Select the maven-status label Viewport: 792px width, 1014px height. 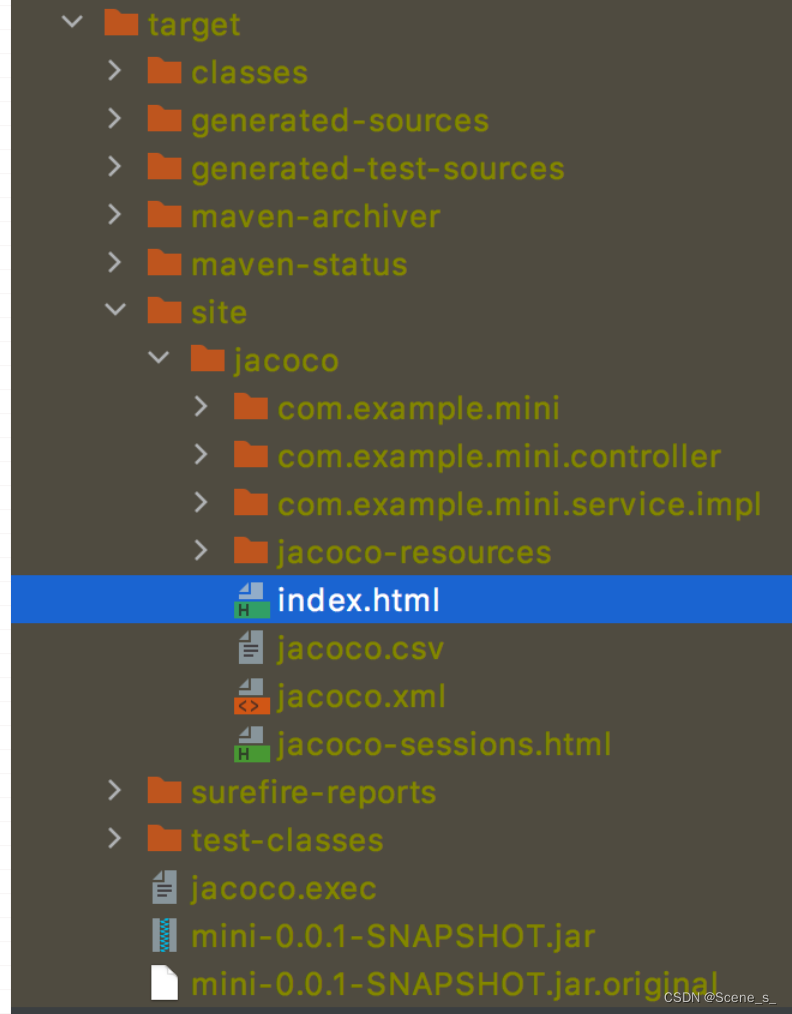point(299,264)
